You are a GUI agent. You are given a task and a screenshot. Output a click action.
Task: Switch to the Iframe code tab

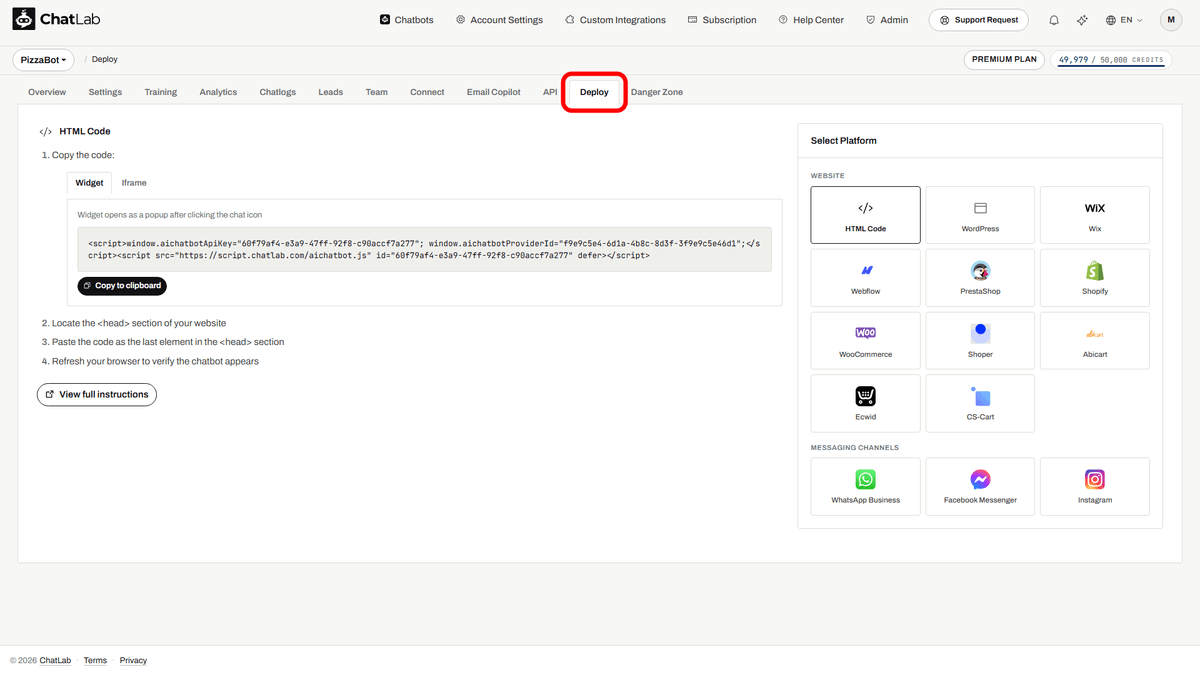tap(134, 183)
